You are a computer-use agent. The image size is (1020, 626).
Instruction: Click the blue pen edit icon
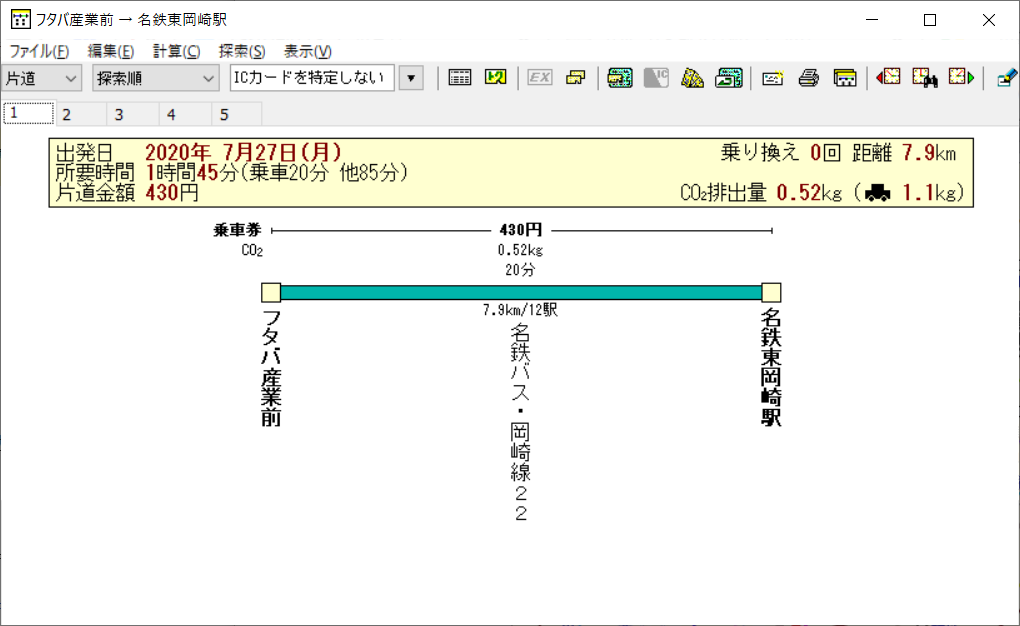click(1006, 78)
